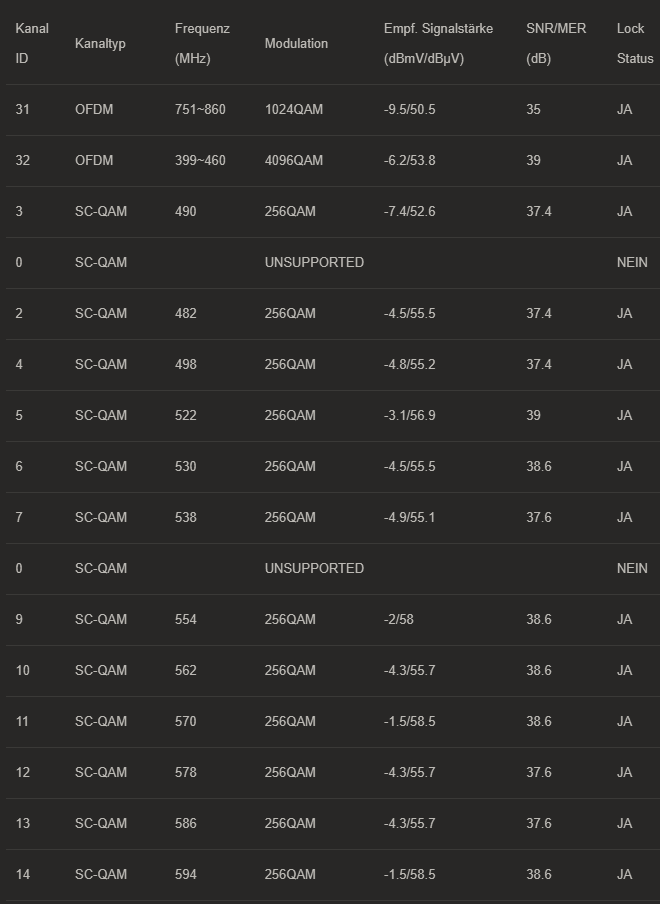Select the 4096QAM modulation cell

pyautogui.click(x=293, y=160)
